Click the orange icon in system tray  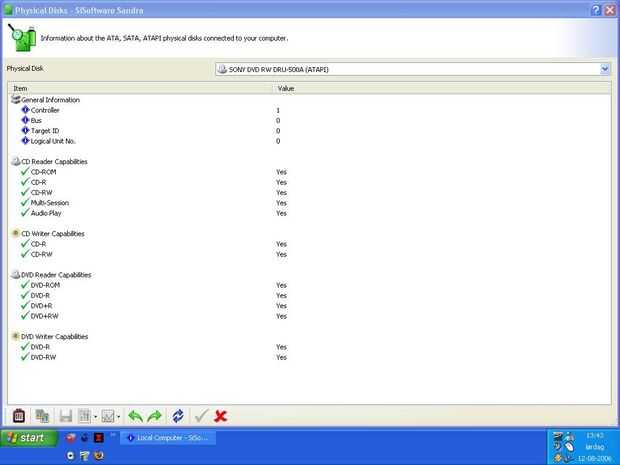click(x=558, y=458)
